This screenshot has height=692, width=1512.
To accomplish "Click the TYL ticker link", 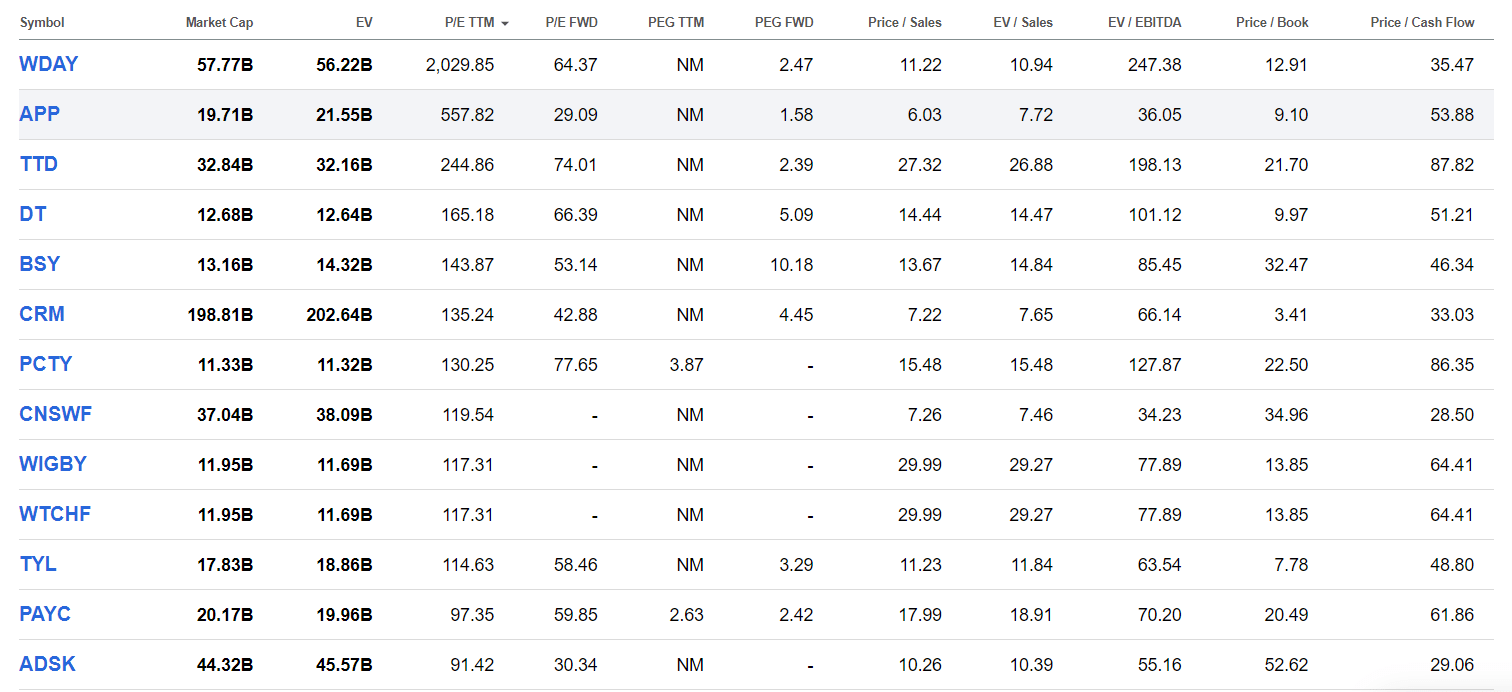I will (38, 564).
